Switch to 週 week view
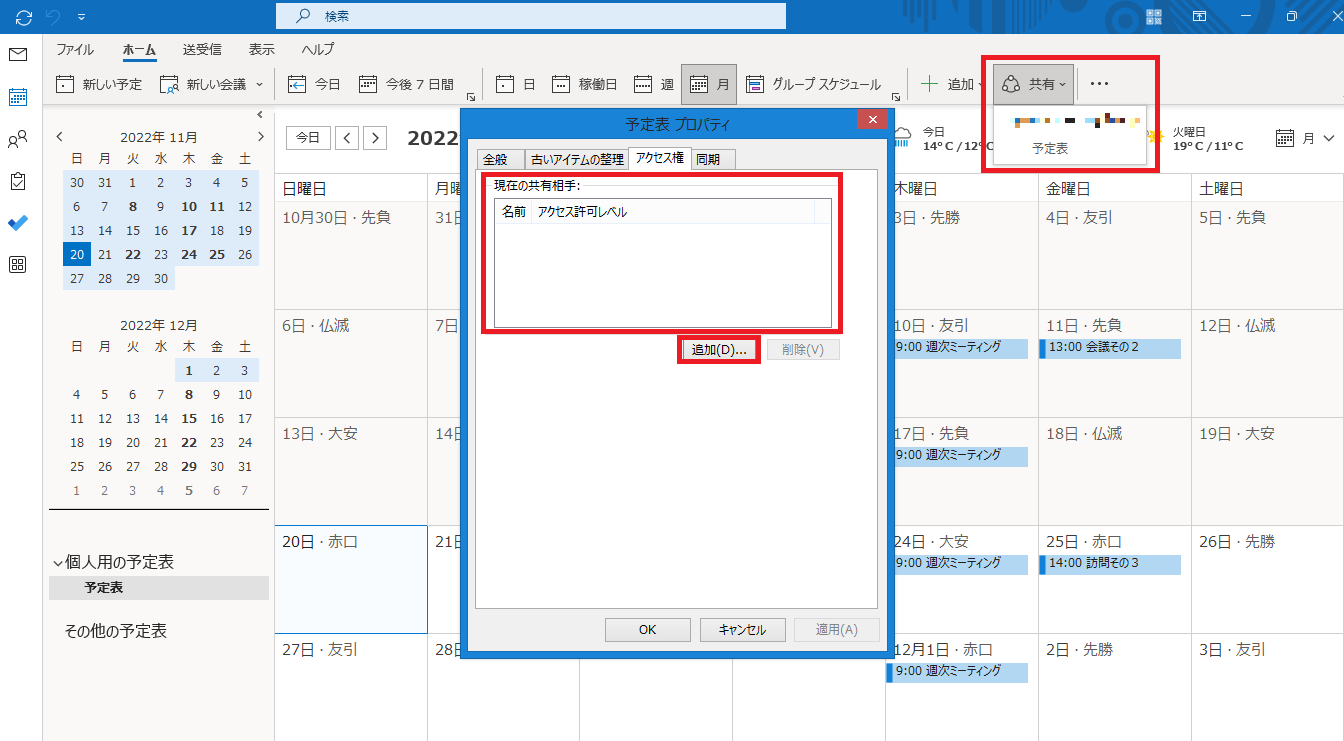Viewport: 1344px width, 741px height. [x=654, y=84]
